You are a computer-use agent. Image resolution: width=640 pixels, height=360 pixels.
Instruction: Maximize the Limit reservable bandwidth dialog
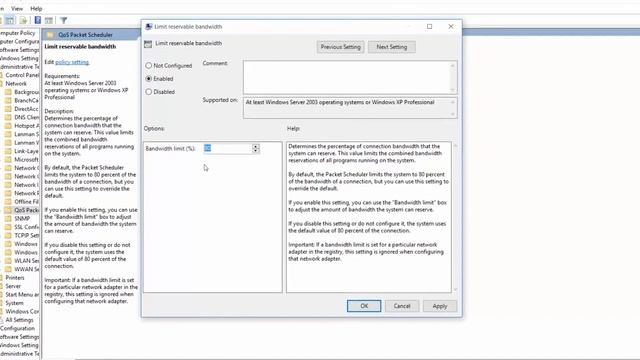pos(429,27)
